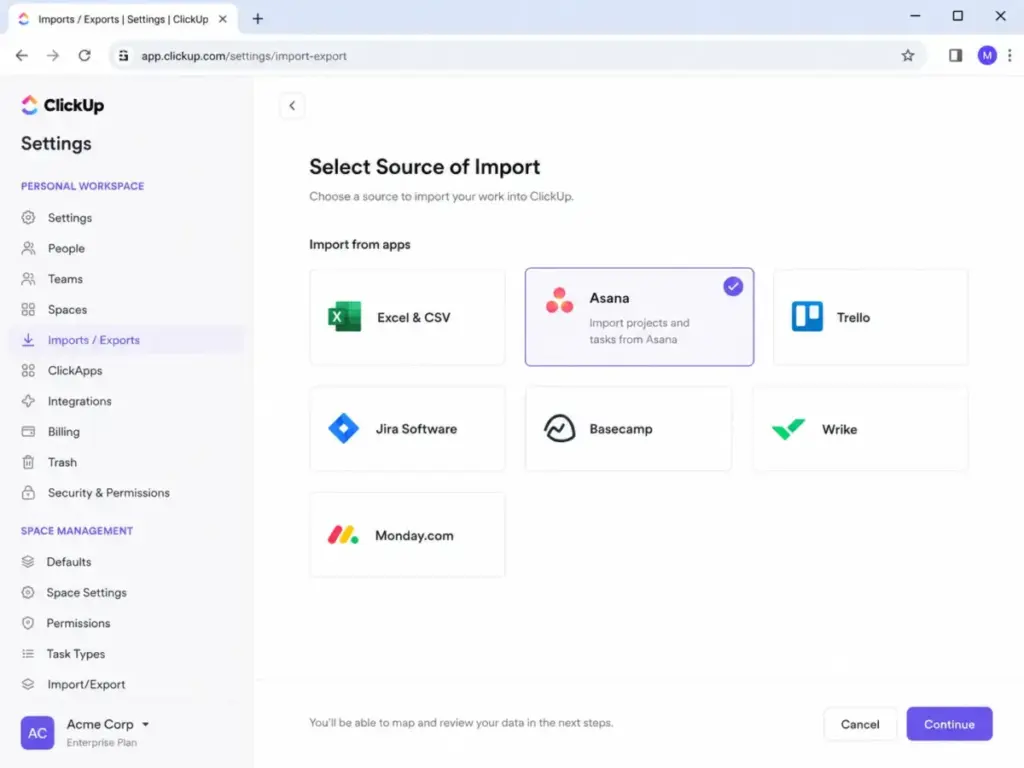Click the Asana card description text
Image resolution: width=1024 pixels, height=768 pixels.
pyautogui.click(x=639, y=331)
